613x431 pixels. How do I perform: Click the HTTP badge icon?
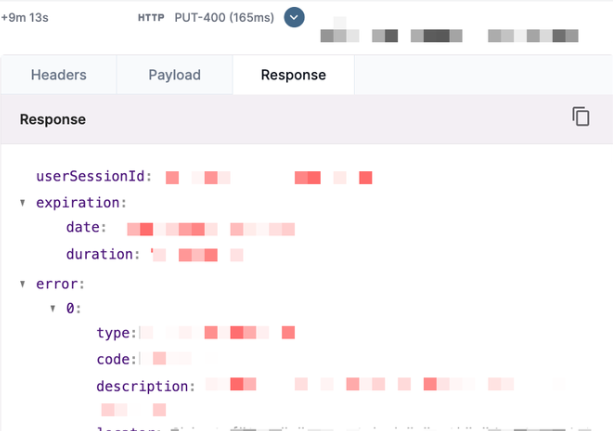[150, 17]
